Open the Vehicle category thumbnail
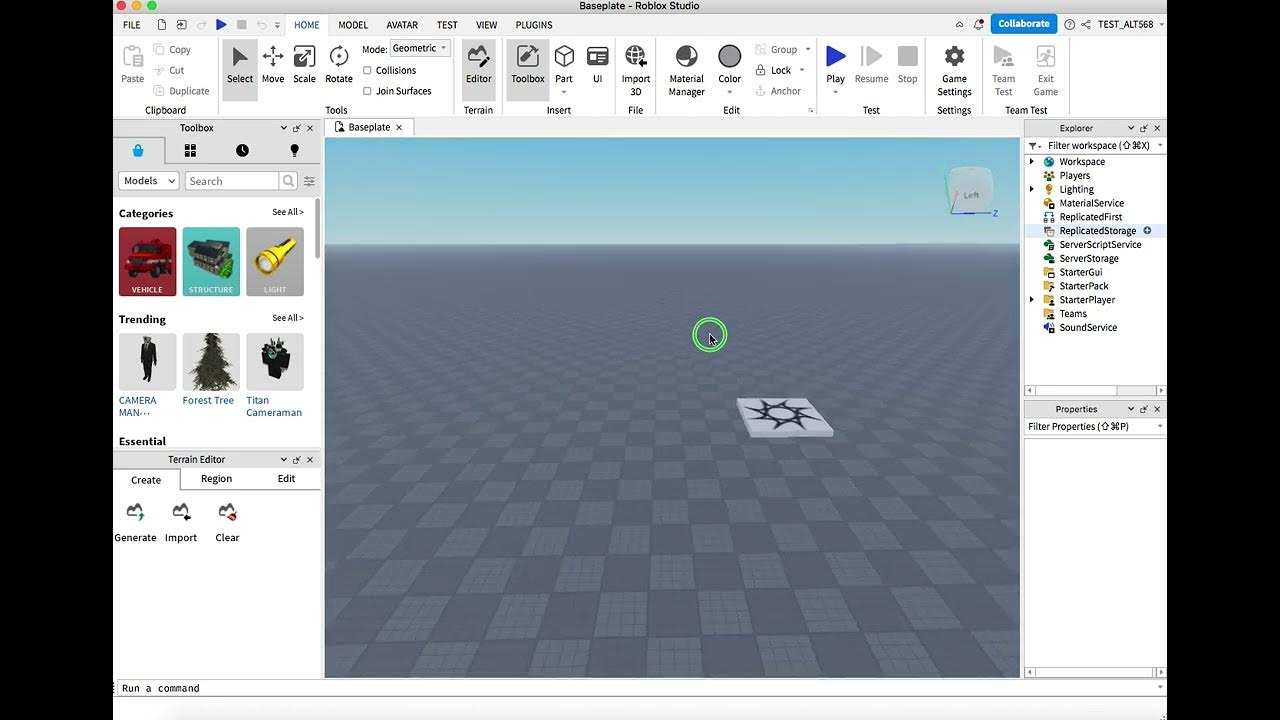 coord(147,261)
